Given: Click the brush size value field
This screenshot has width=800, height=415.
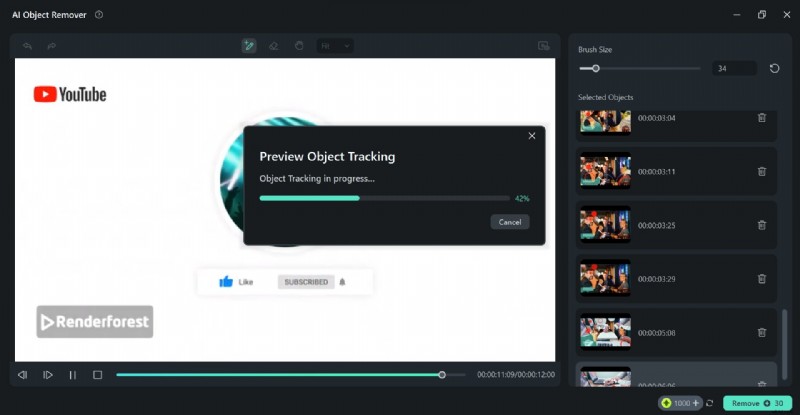Looking at the screenshot, I should (x=734, y=68).
